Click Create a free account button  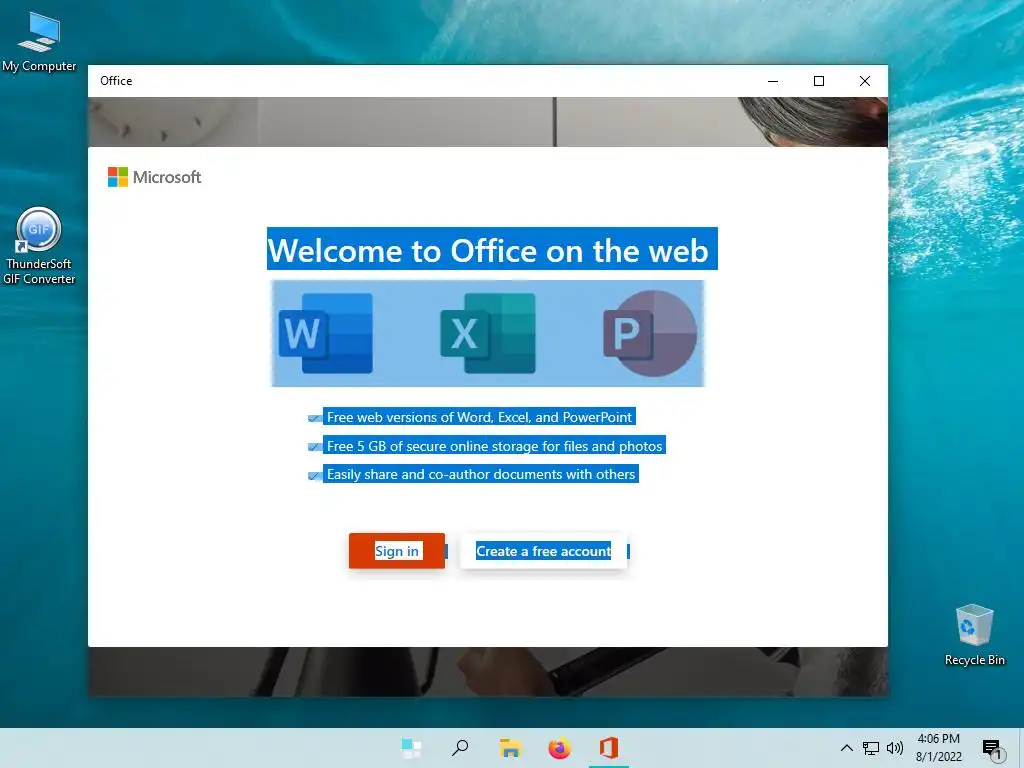click(x=543, y=551)
